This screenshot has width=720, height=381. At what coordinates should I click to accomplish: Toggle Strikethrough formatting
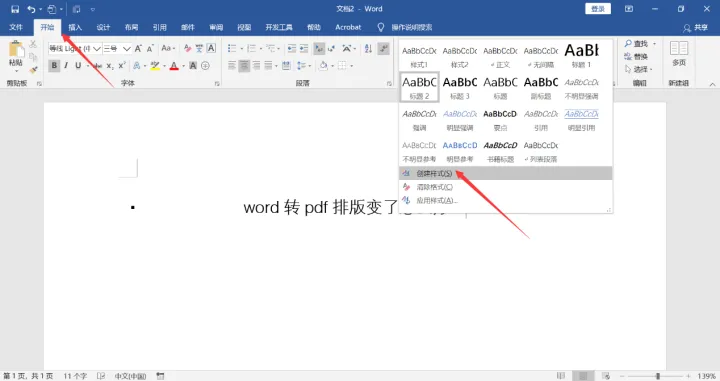[x=98, y=66]
